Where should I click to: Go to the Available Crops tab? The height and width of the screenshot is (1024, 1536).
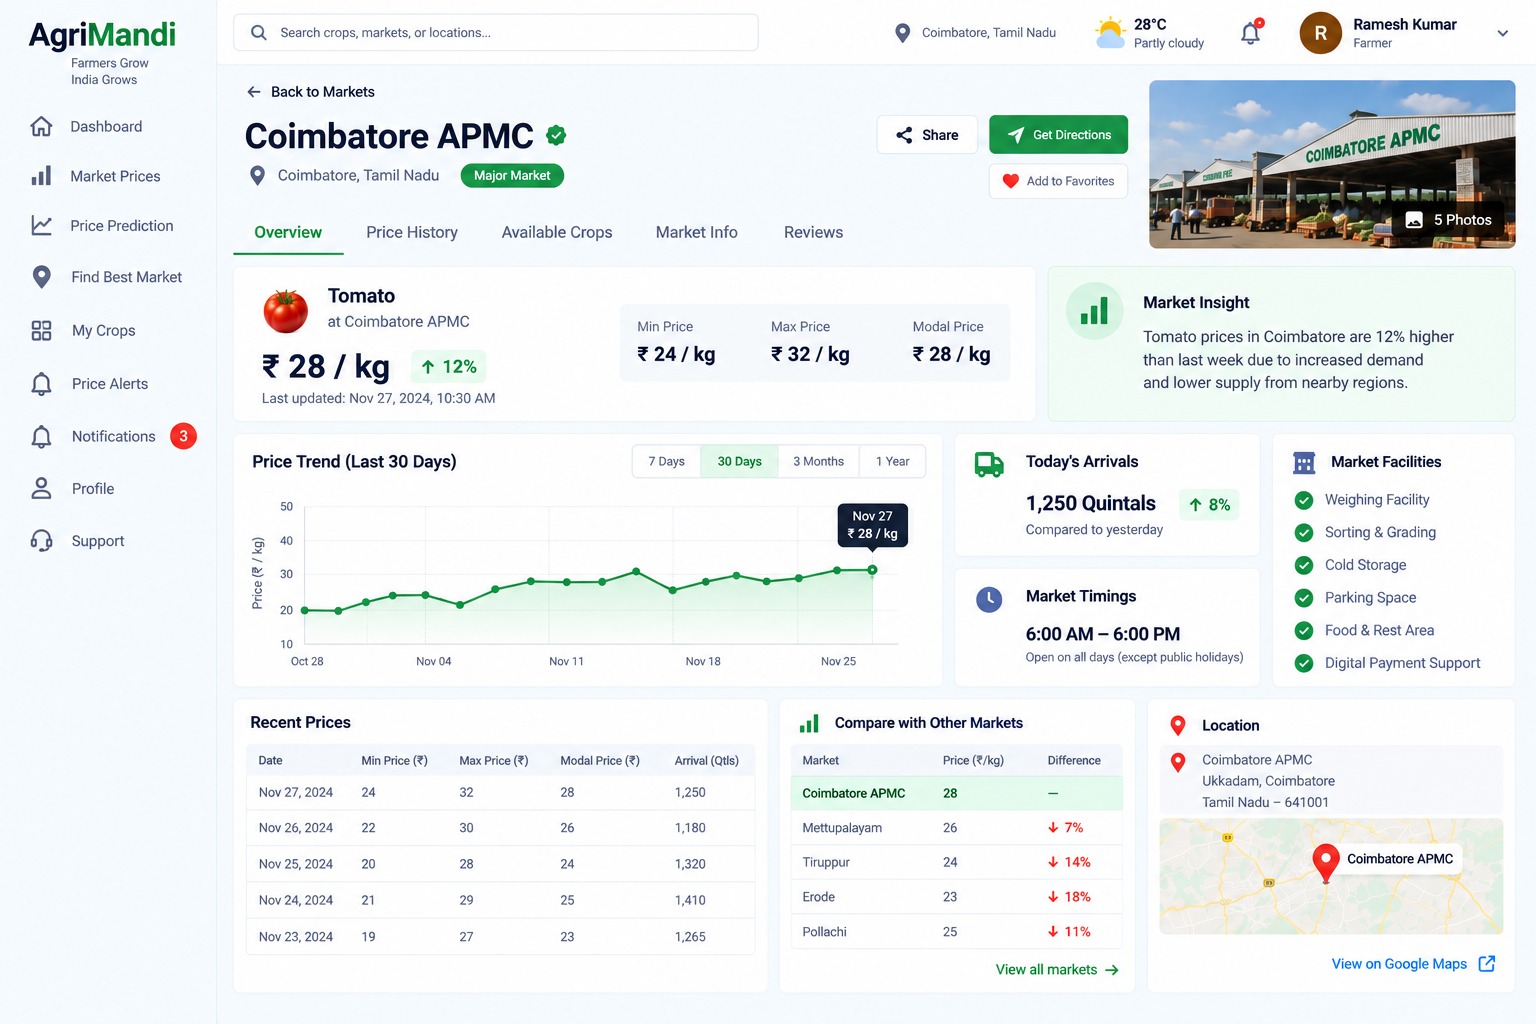pyautogui.click(x=557, y=233)
